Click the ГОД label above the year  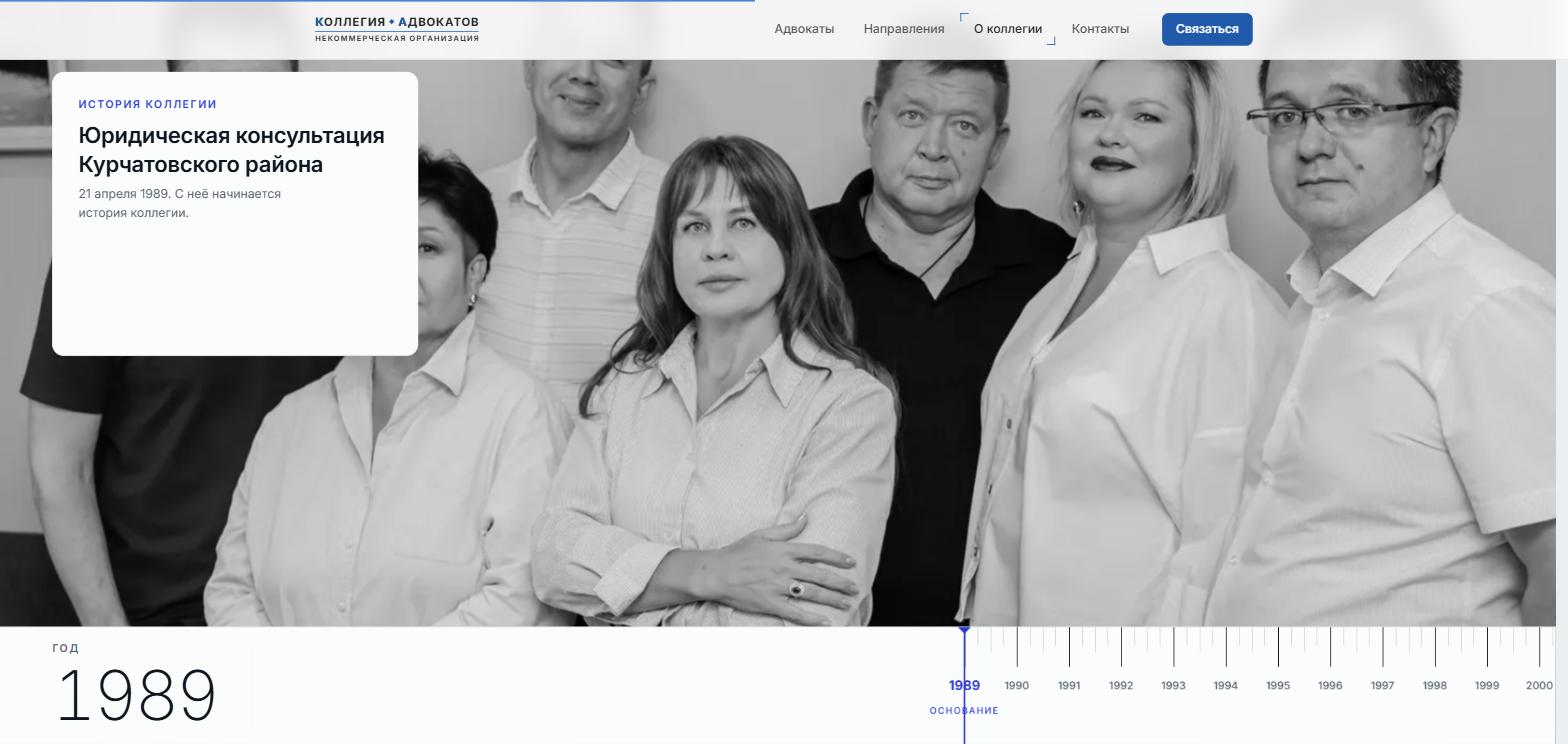66,648
